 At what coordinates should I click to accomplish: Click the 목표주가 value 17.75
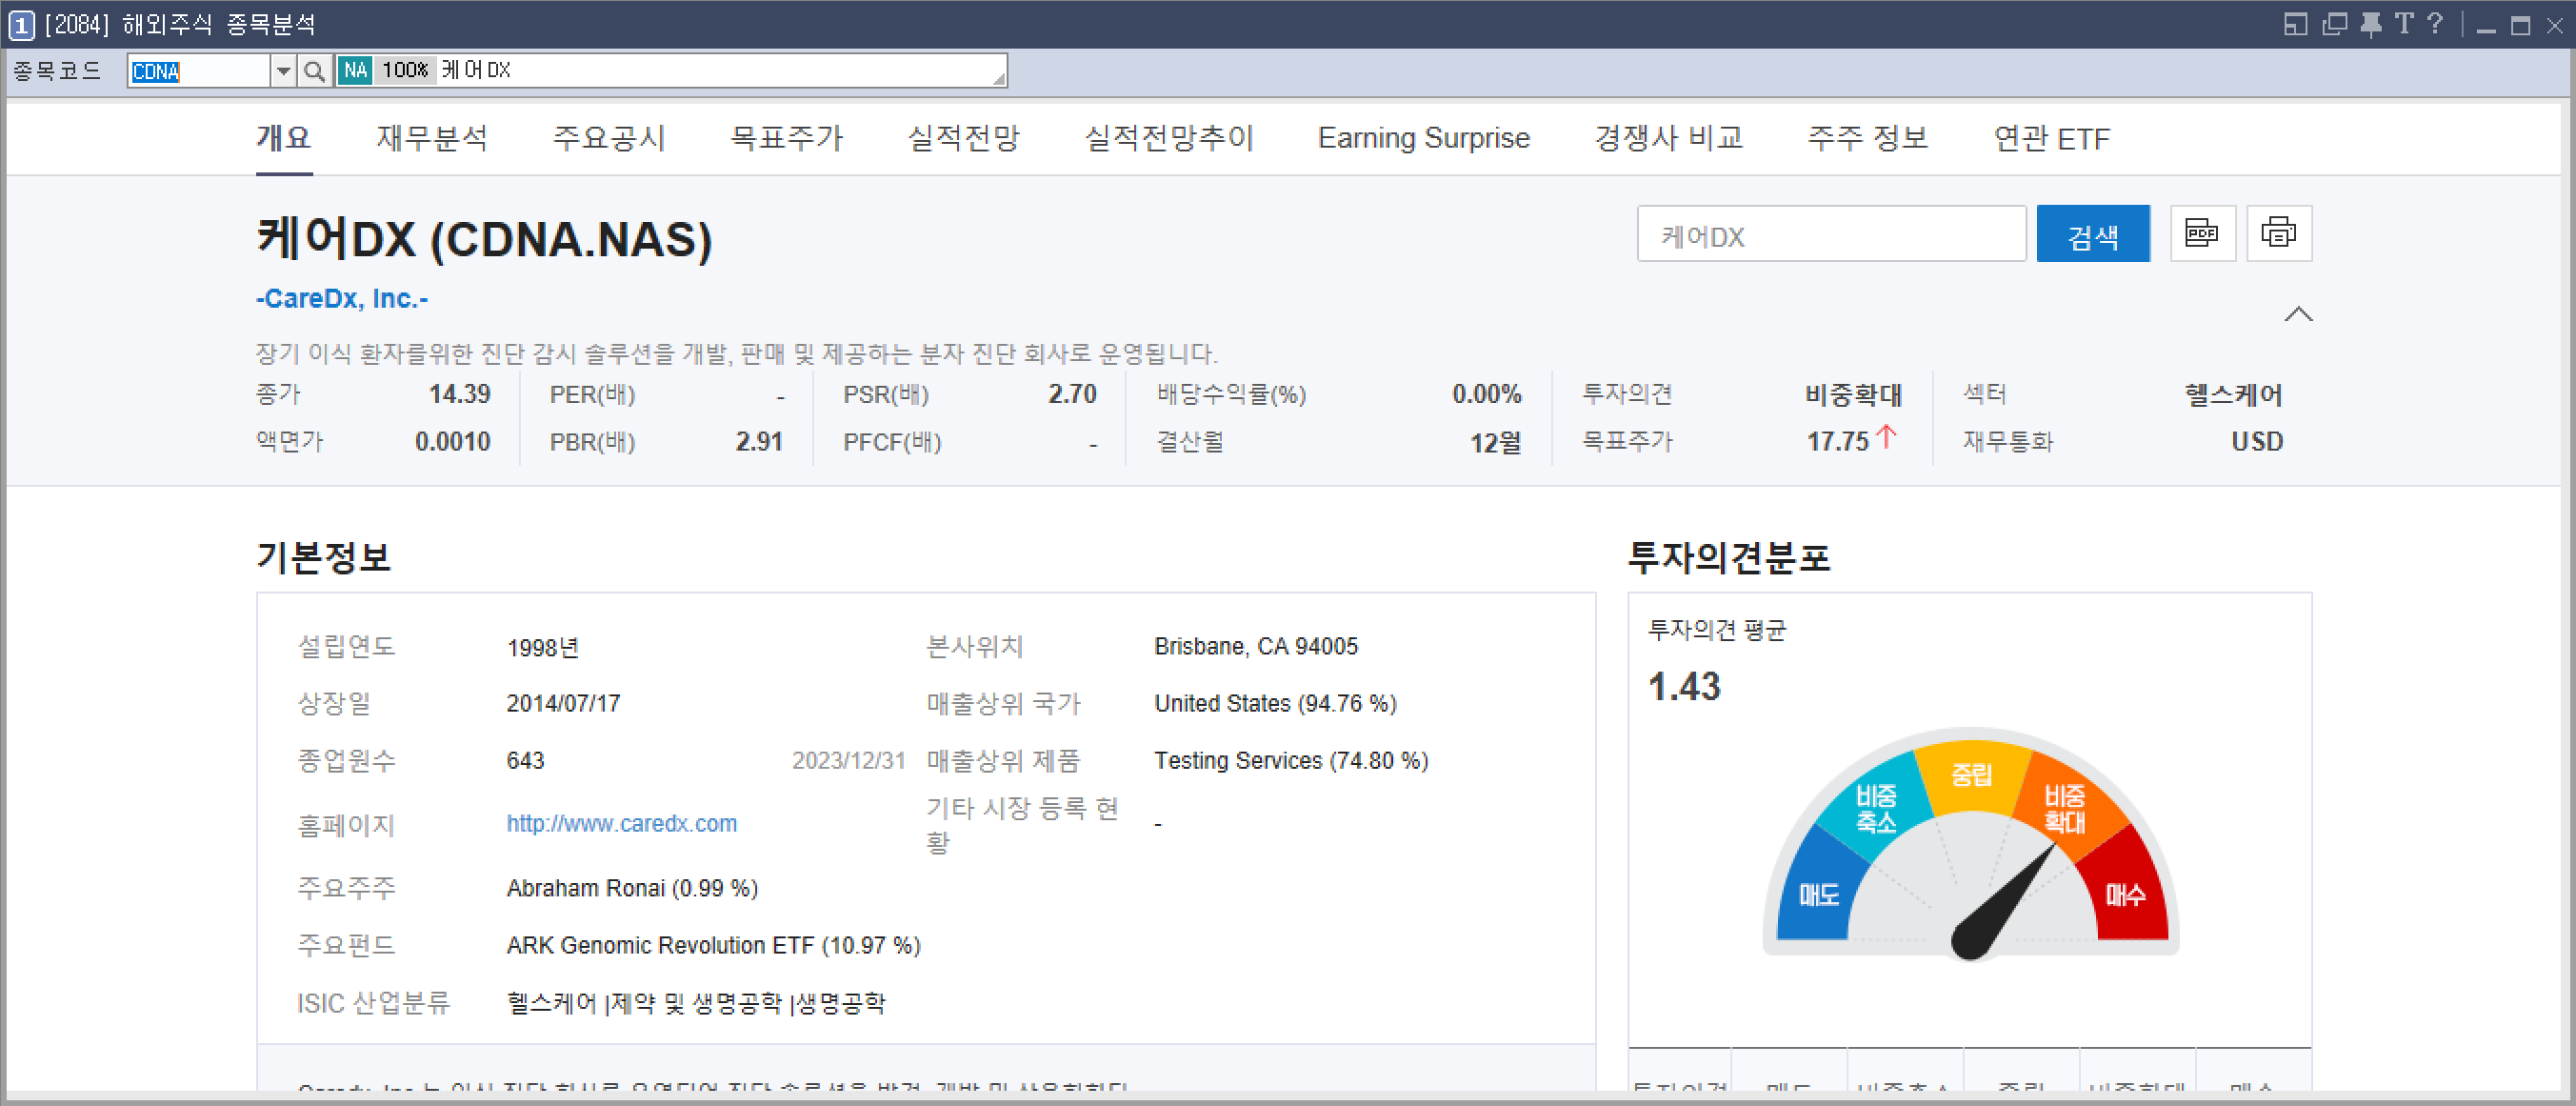pos(1837,441)
